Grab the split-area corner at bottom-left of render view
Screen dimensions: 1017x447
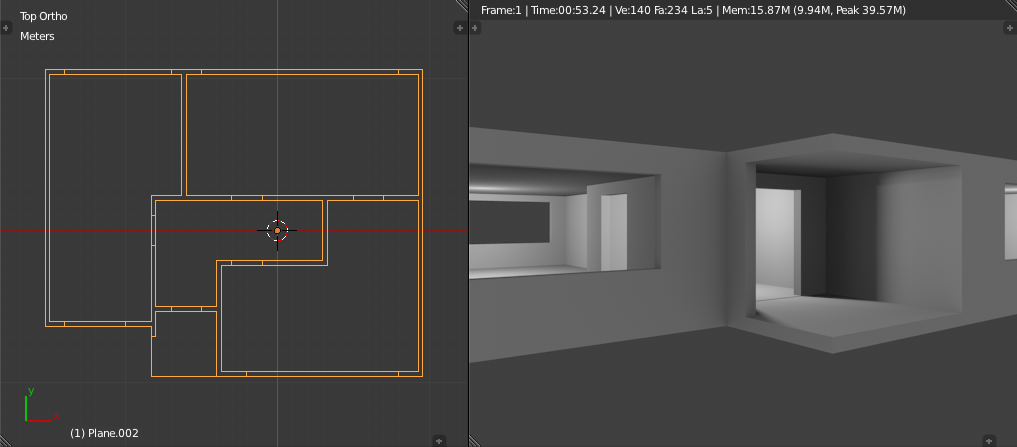click(x=474, y=441)
